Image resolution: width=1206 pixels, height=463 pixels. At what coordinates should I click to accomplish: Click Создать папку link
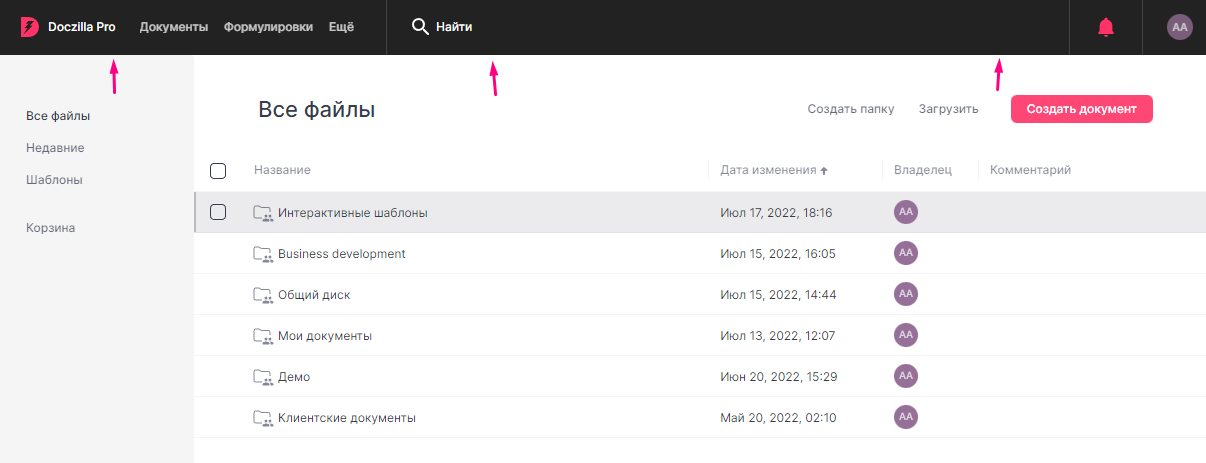pyautogui.click(x=851, y=109)
